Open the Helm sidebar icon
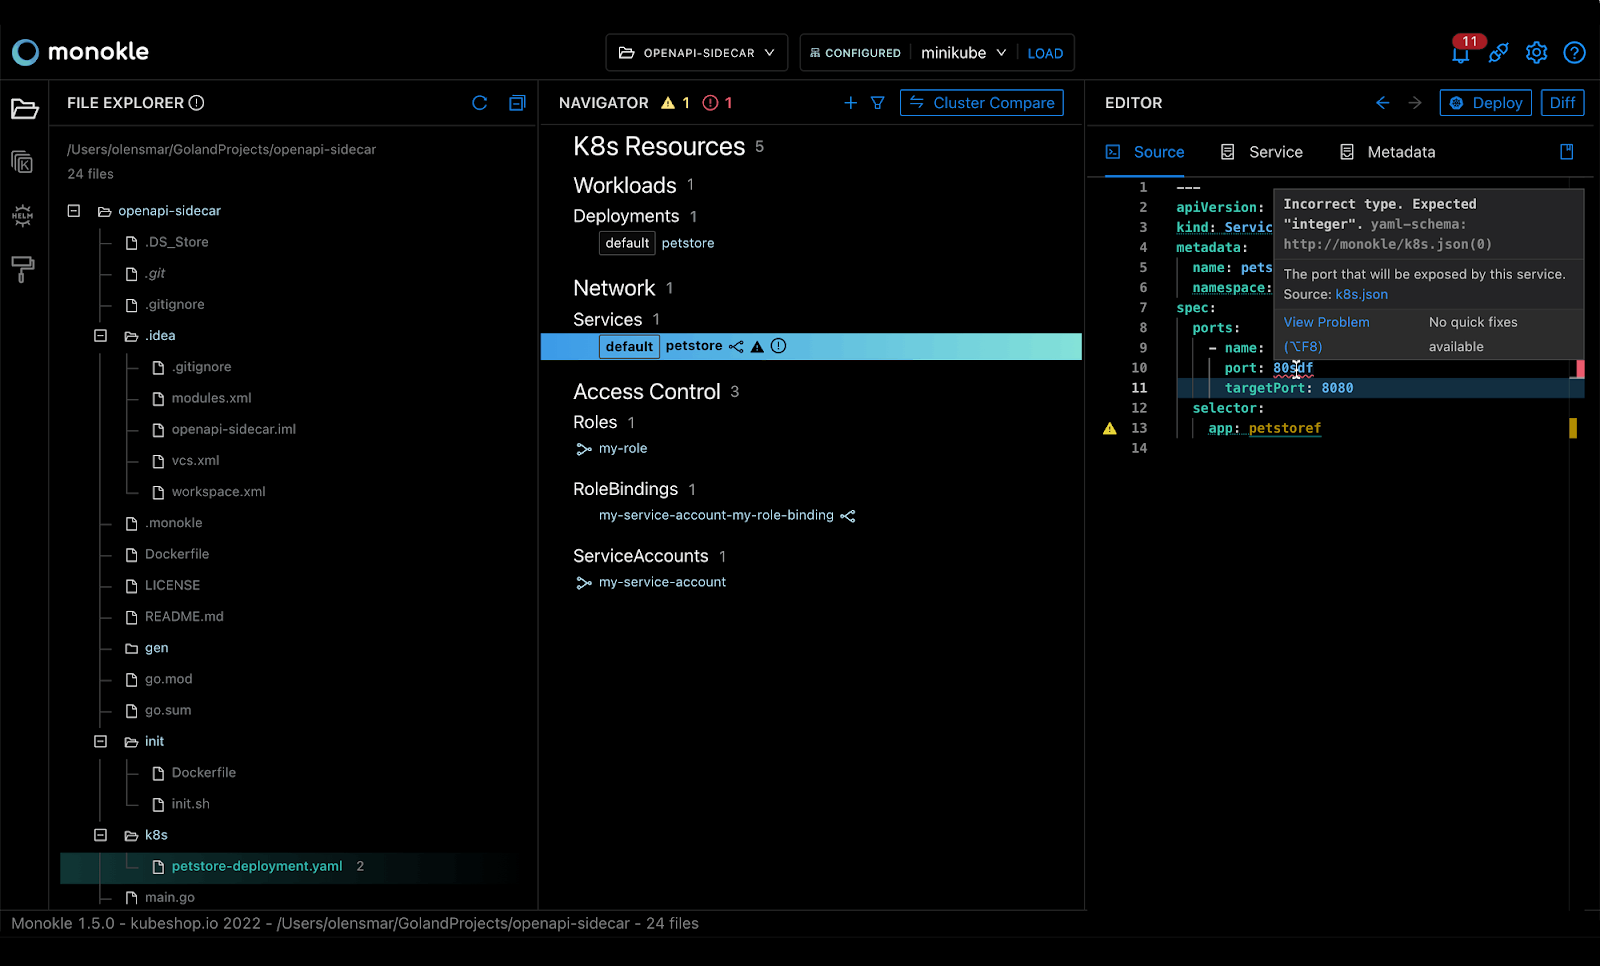This screenshot has width=1600, height=966. [22, 215]
